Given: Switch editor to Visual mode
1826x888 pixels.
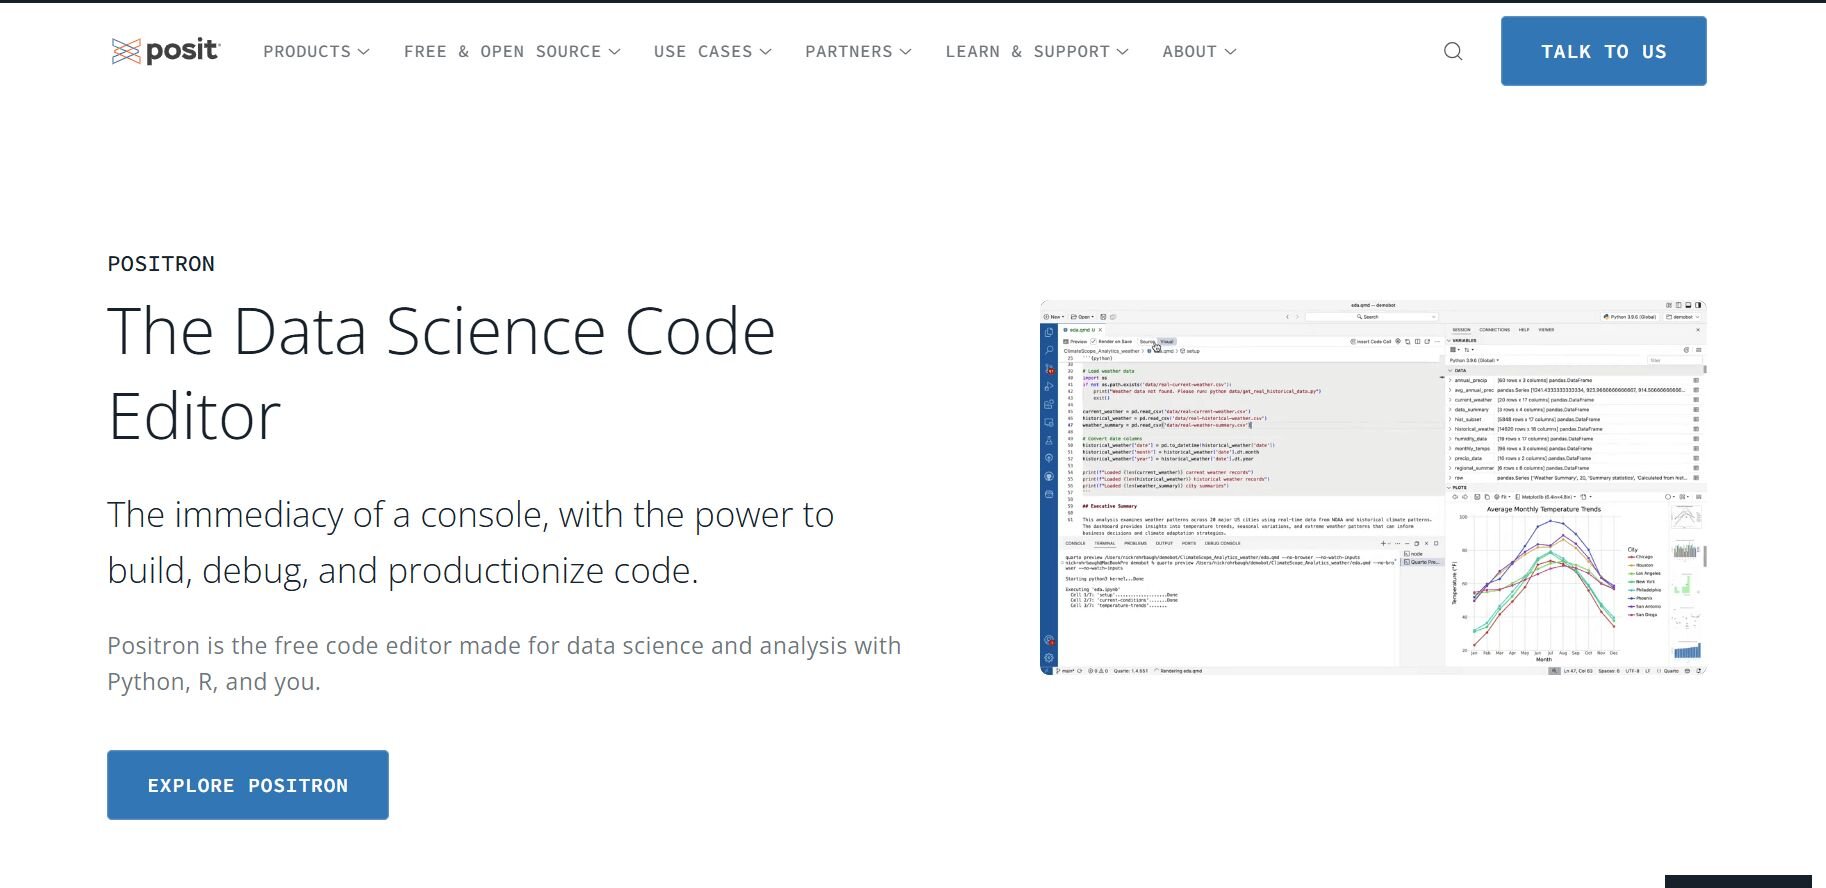Looking at the screenshot, I should pyautogui.click(x=1167, y=342).
